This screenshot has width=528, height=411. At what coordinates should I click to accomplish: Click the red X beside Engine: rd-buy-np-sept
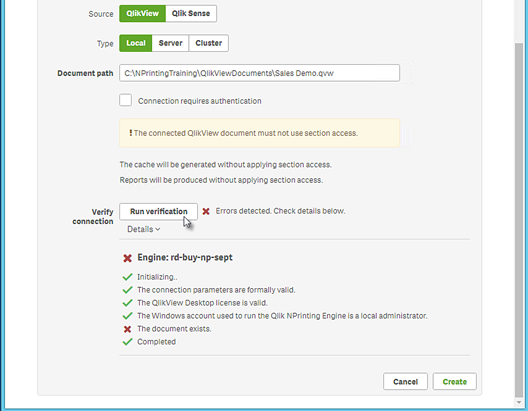point(127,258)
